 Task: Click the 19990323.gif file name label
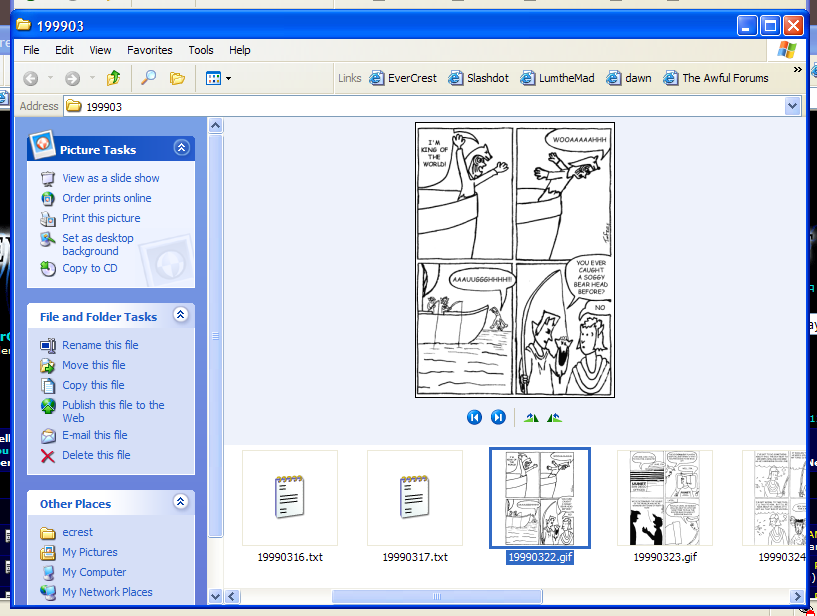pyautogui.click(x=665, y=557)
